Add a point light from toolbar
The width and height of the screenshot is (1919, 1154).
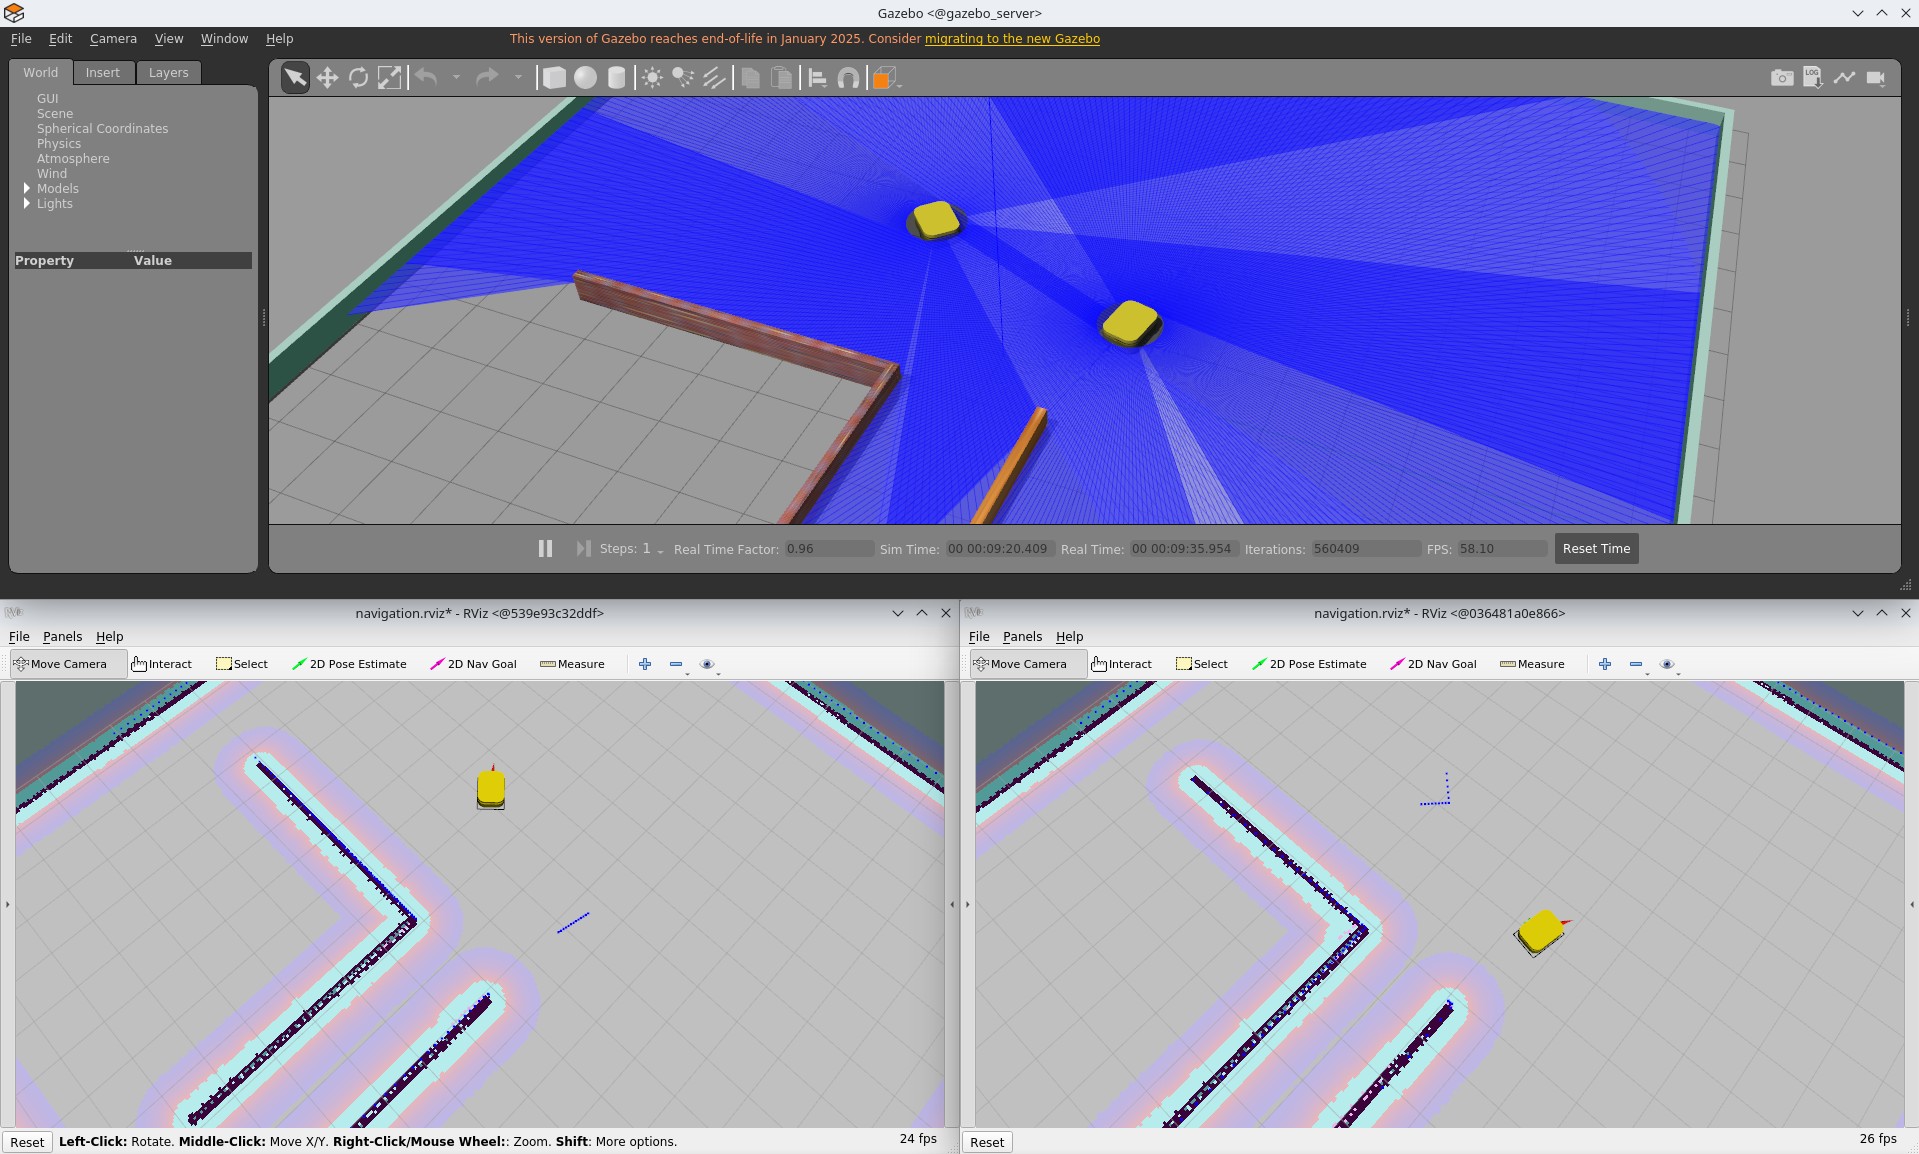coord(652,78)
